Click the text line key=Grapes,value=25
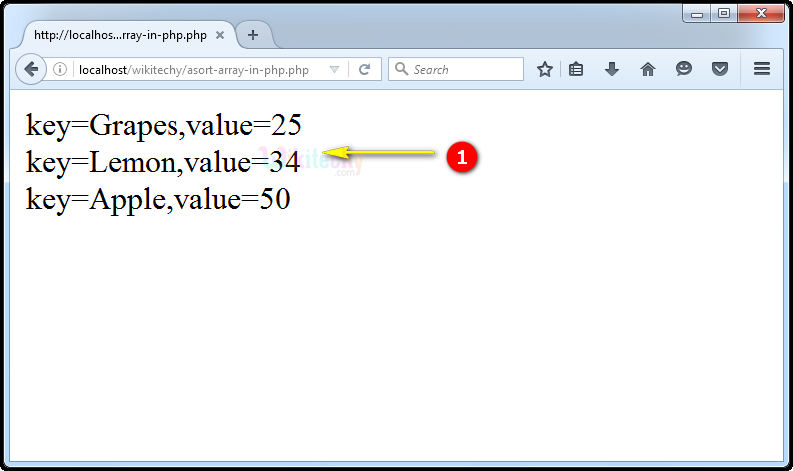 (x=164, y=125)
